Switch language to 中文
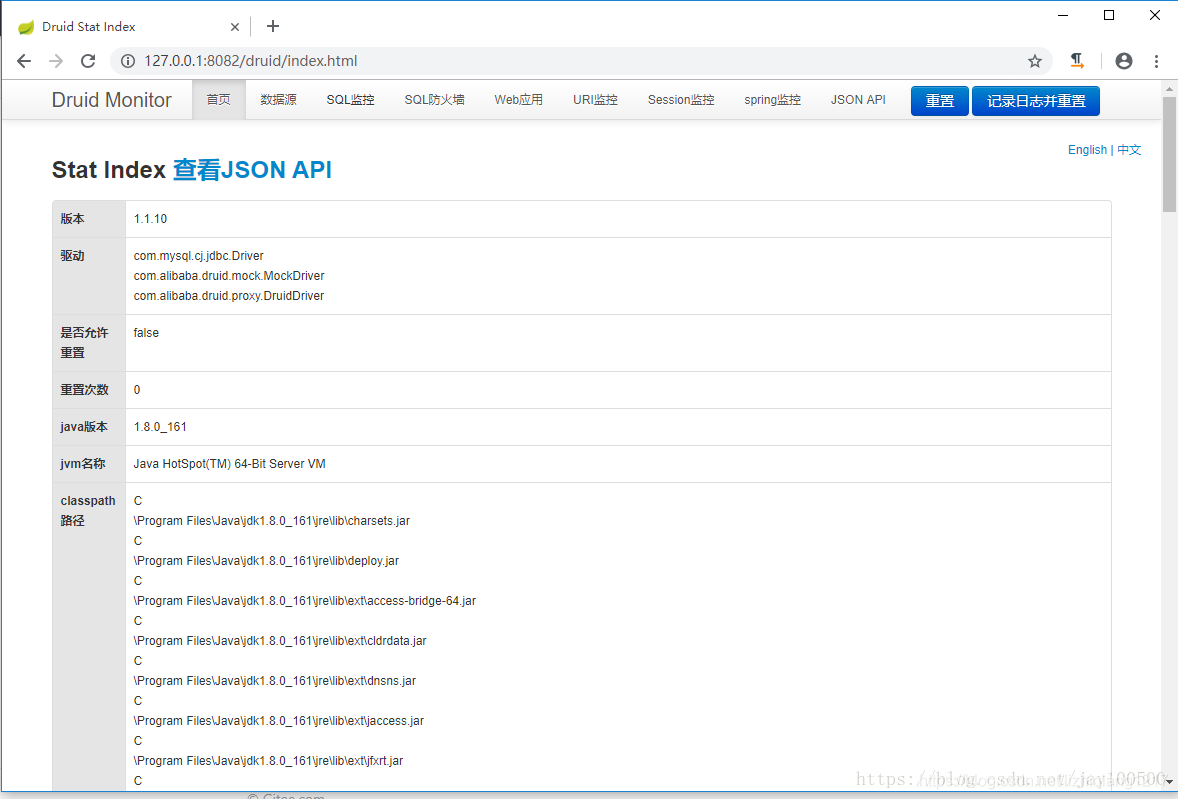This screenshot has height=799, width=1178. pos(1129,149)
